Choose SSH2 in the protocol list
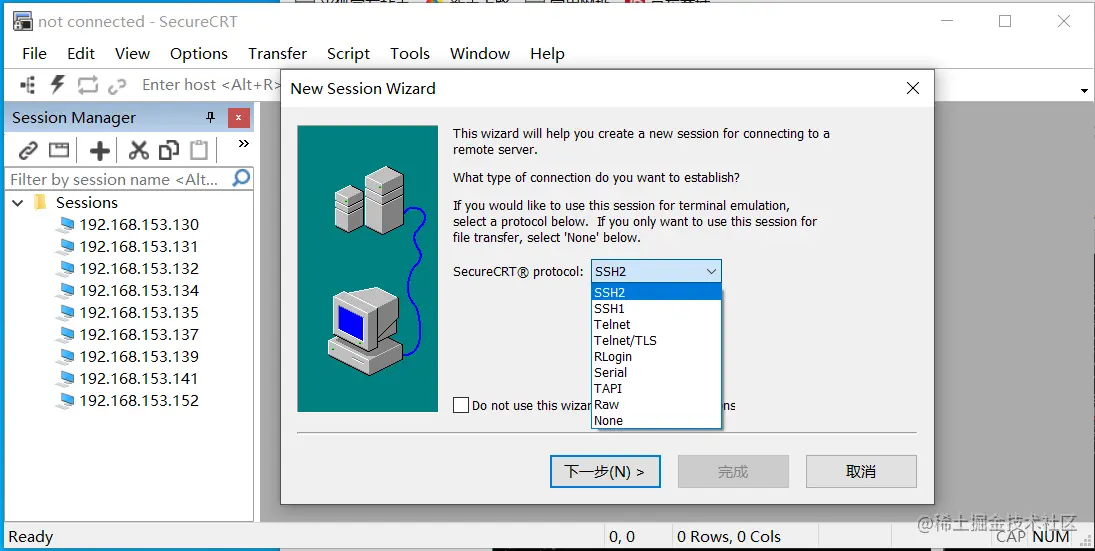The image size is (1095, 551). coord(656,293)
